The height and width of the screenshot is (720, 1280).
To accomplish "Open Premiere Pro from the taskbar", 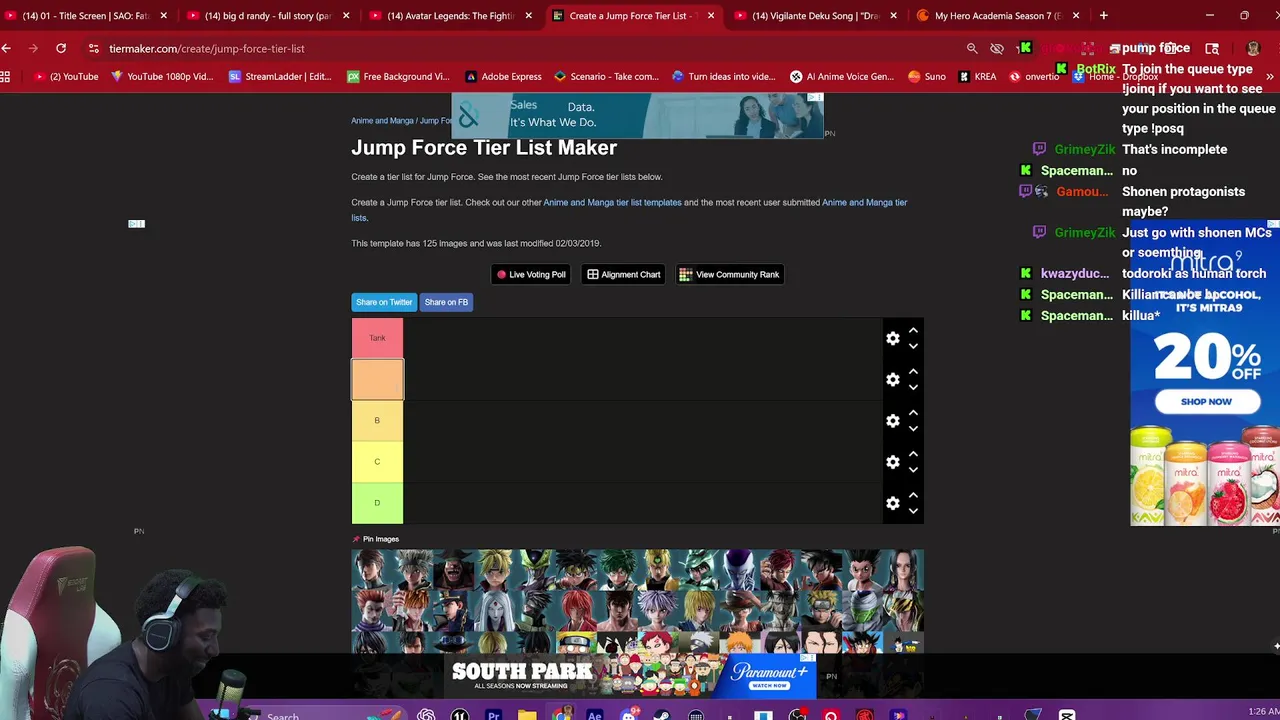I will point(493,715).
